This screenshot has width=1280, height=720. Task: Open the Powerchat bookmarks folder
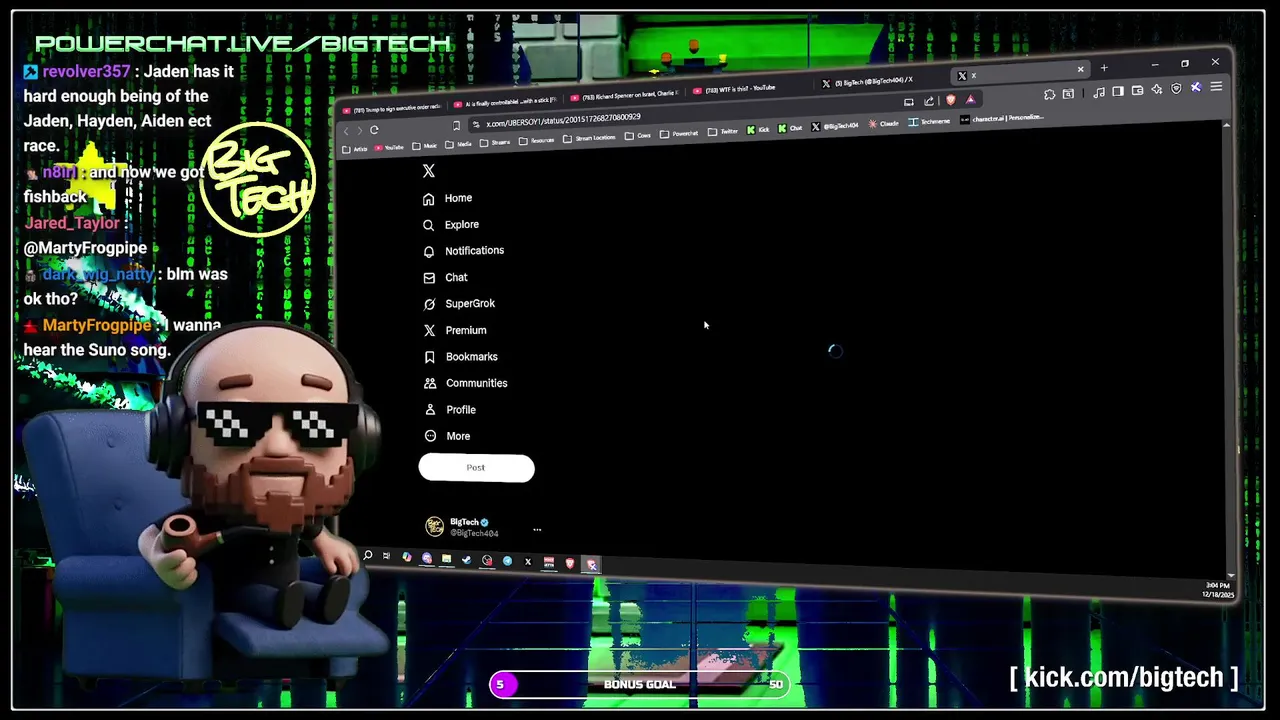(679, 134)
